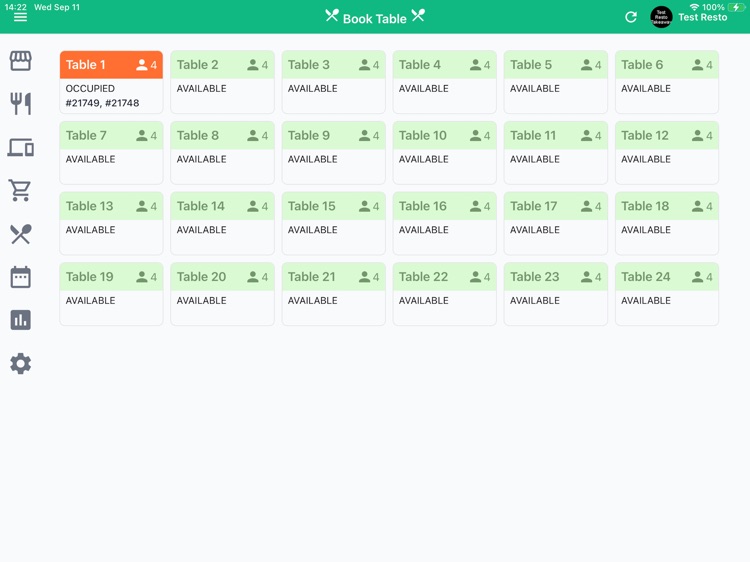
Task: Click the order numbers #21749, #21748
Action: coord(102,103)
